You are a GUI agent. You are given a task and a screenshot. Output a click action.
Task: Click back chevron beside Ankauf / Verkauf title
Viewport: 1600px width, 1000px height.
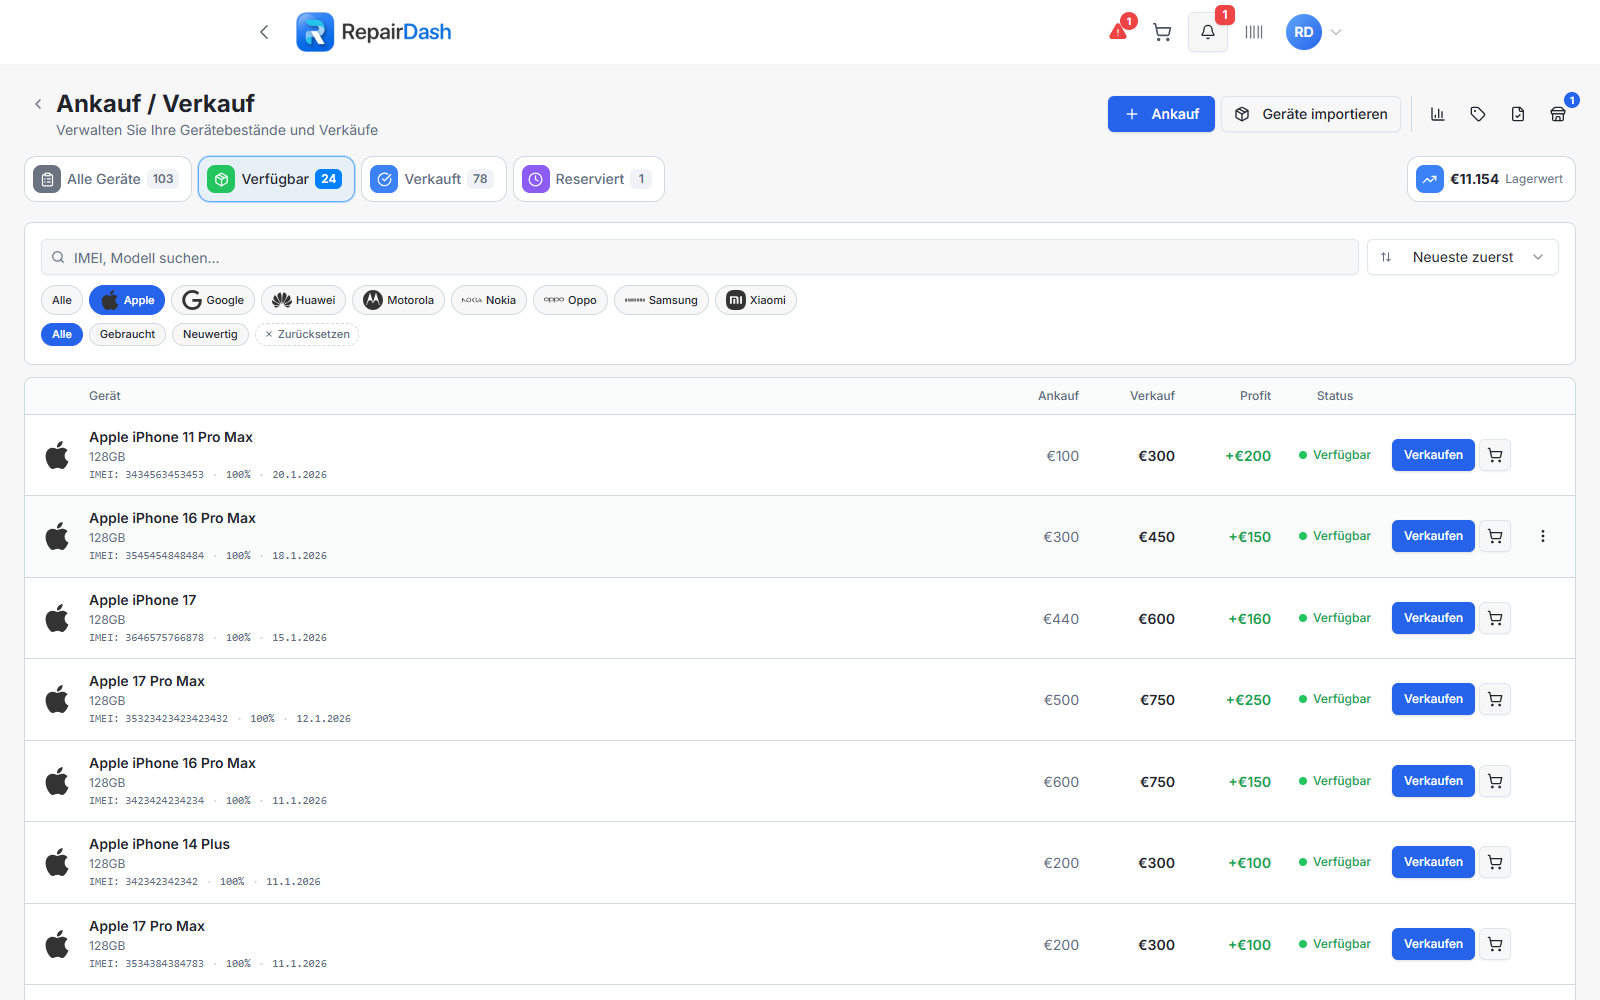(x=38, y=104)
